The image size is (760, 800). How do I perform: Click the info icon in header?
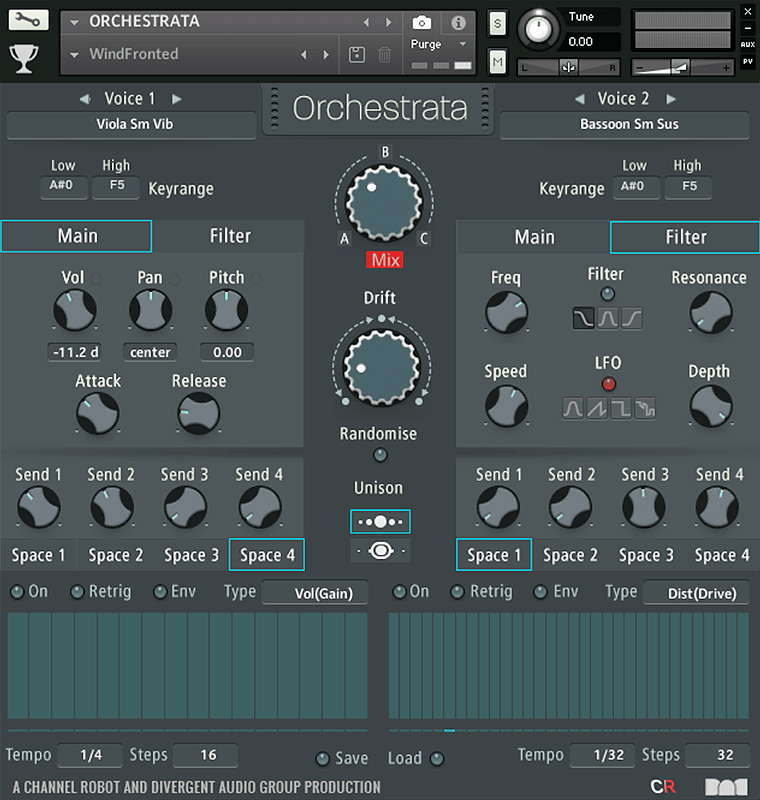tap(458, 22)
